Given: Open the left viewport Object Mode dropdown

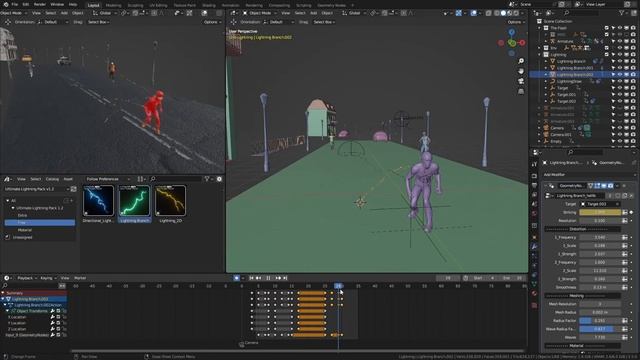Looking at the screenshot, I should coord(13,13).
